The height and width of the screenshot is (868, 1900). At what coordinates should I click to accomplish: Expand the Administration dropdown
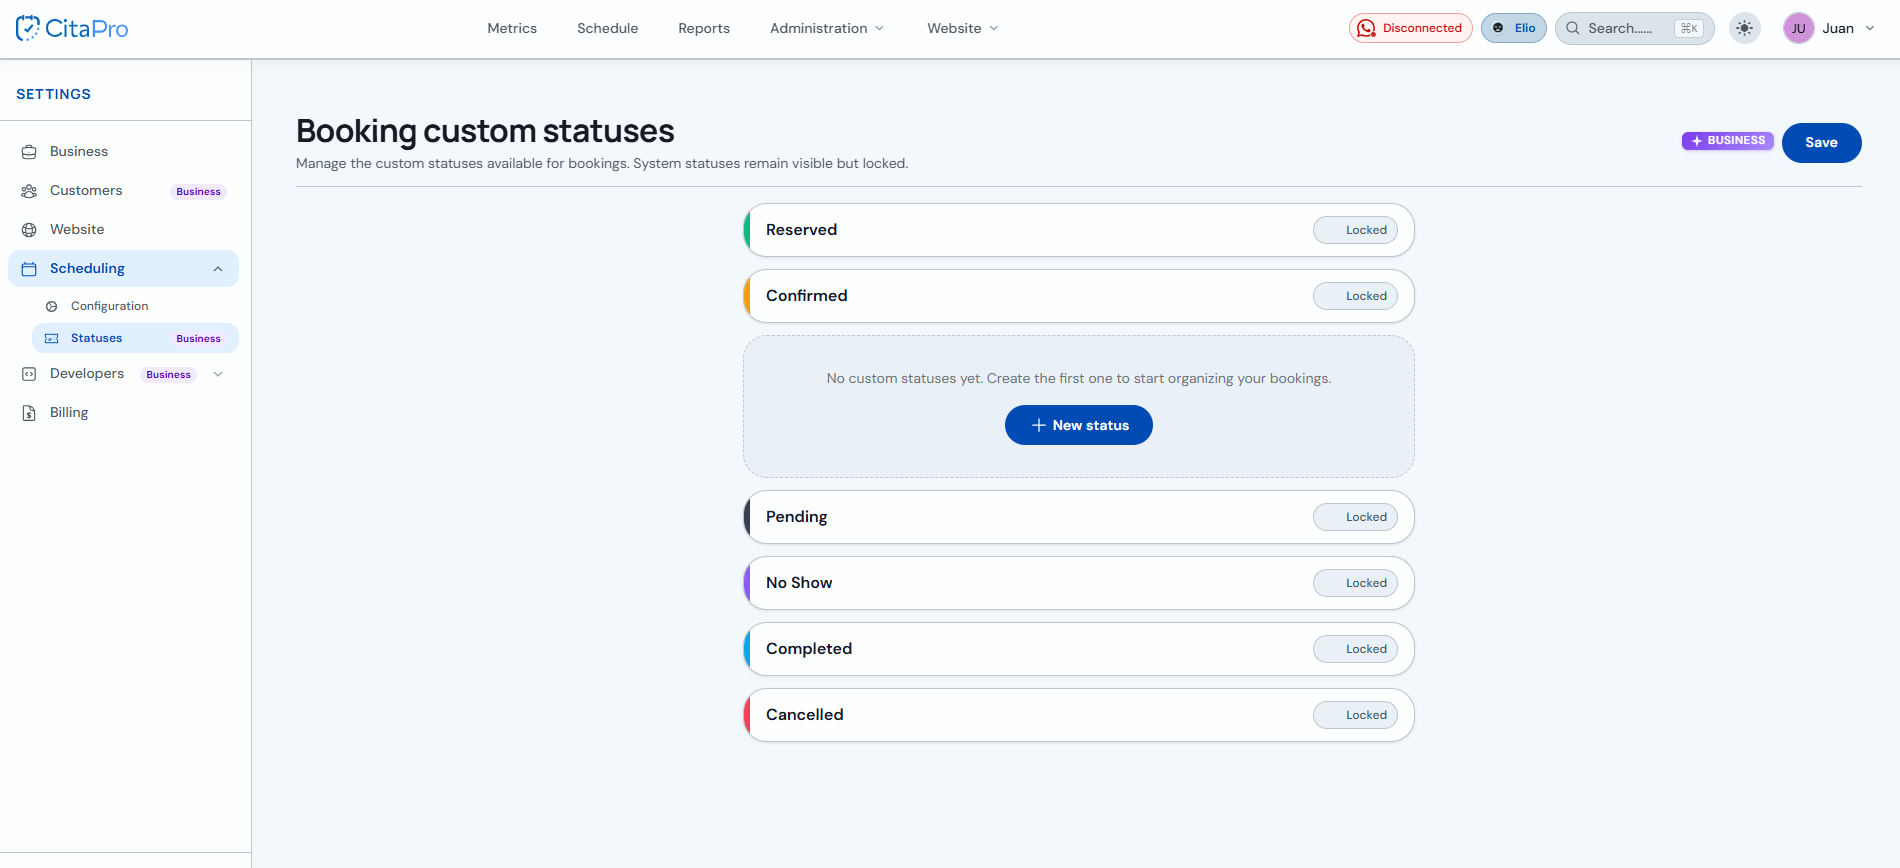(827, 28)
